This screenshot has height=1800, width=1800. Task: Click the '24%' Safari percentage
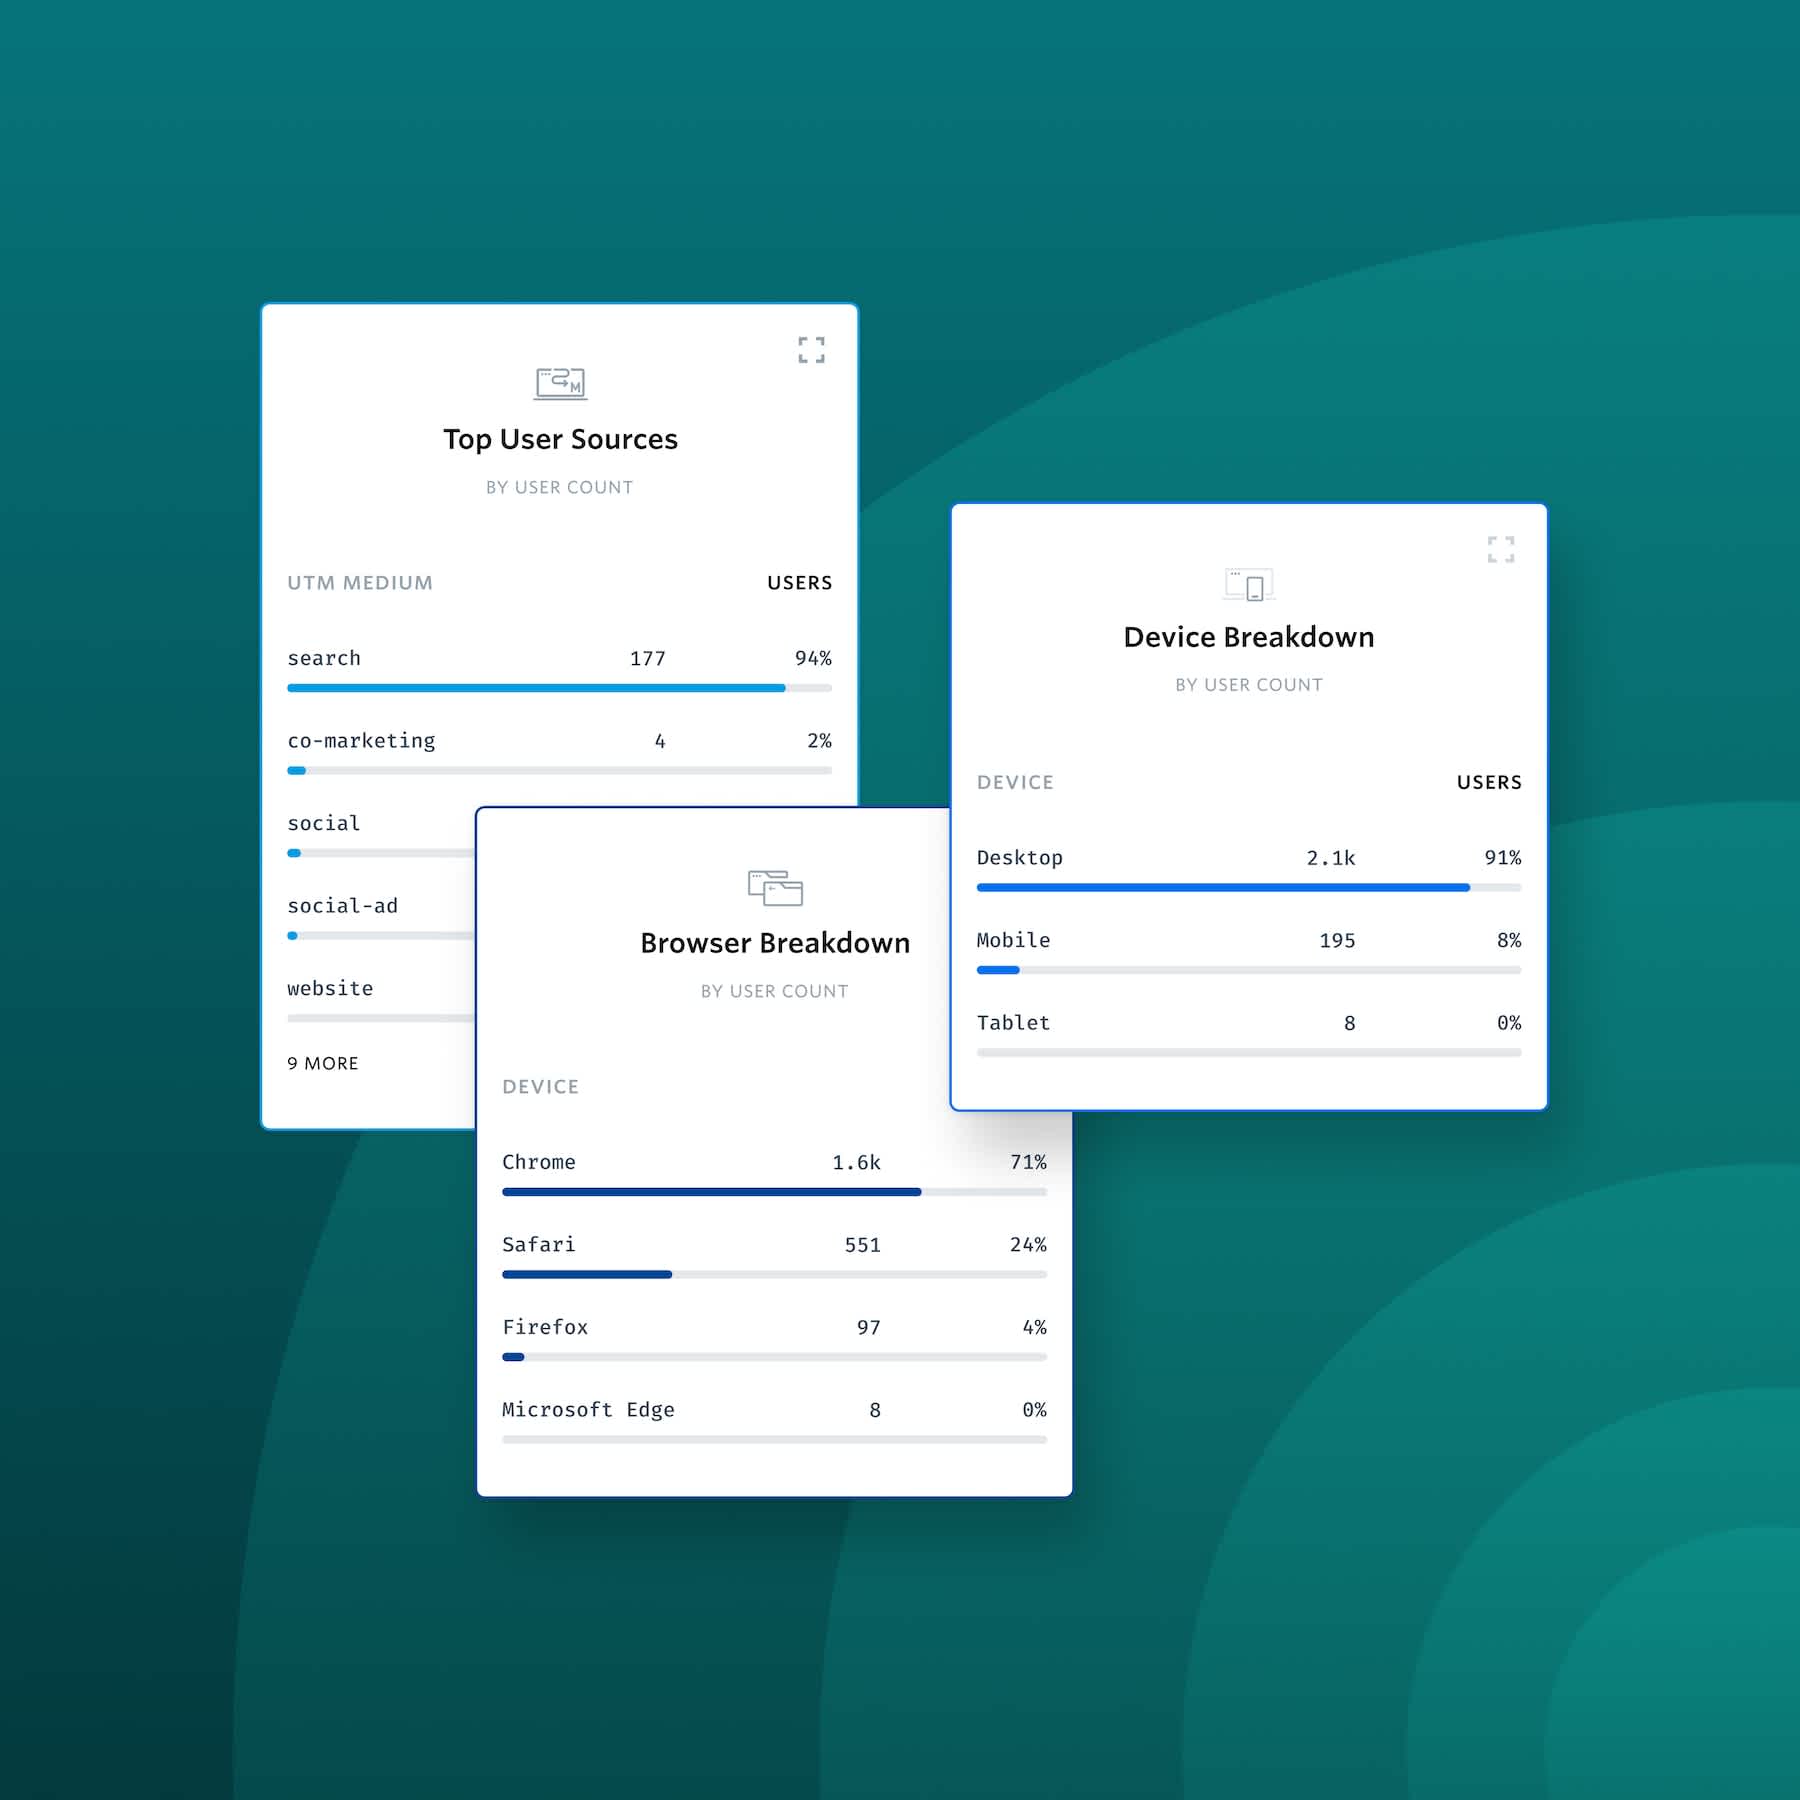coord(1028,1245)
